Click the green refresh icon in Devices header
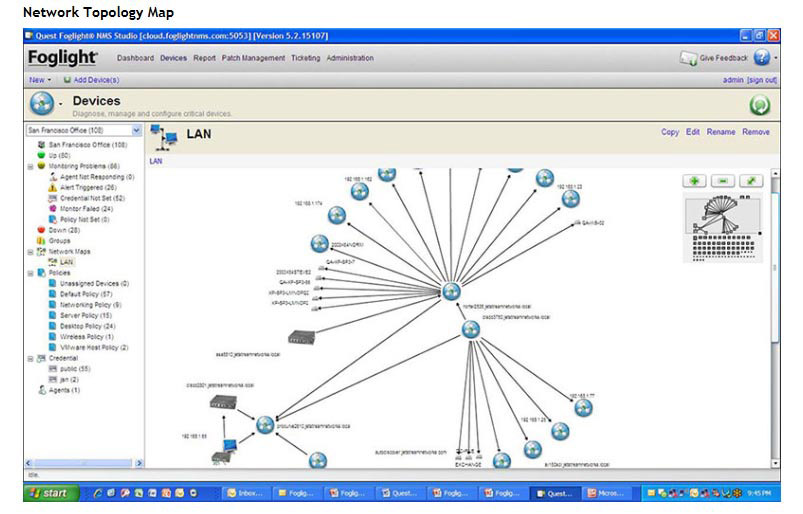This screenshot has height=514, width=803. (x=759, y=105)
